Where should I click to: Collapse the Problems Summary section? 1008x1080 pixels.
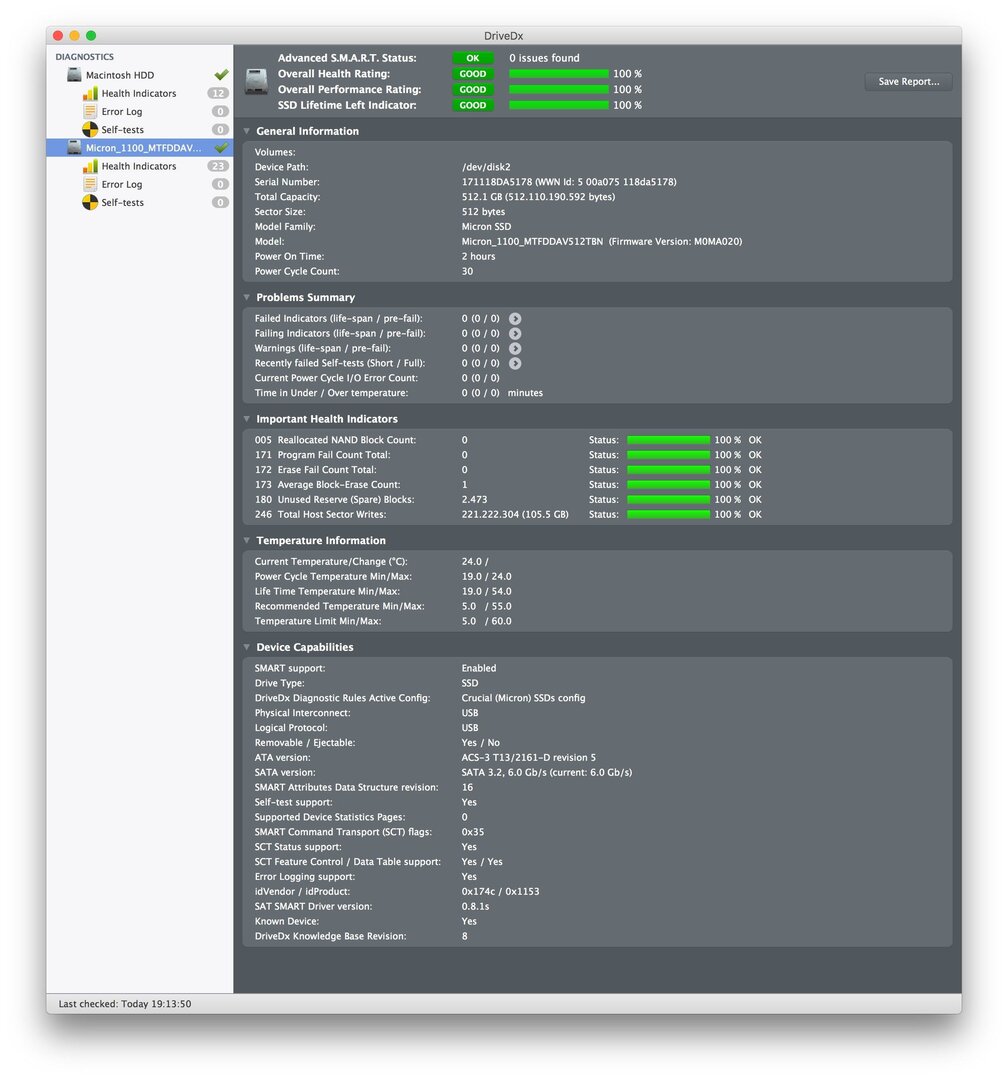coord(247,297)
